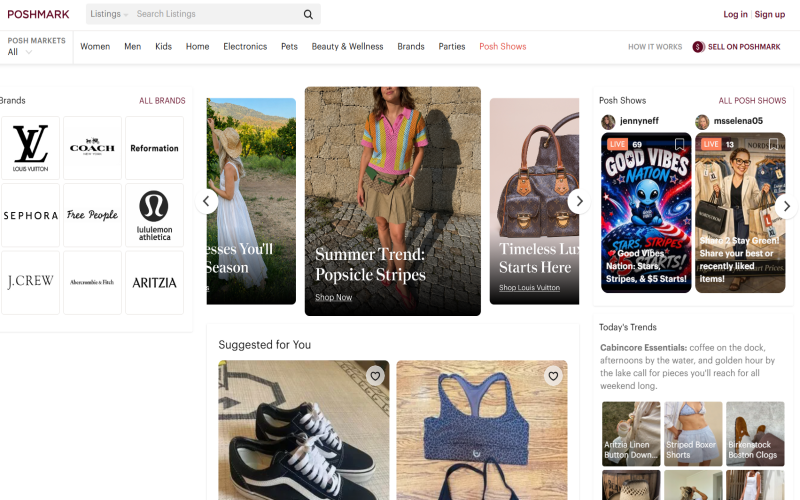The height and width of the screenshot is (500, 800).
Task: Click the Log in link
Action: (735, 14)
